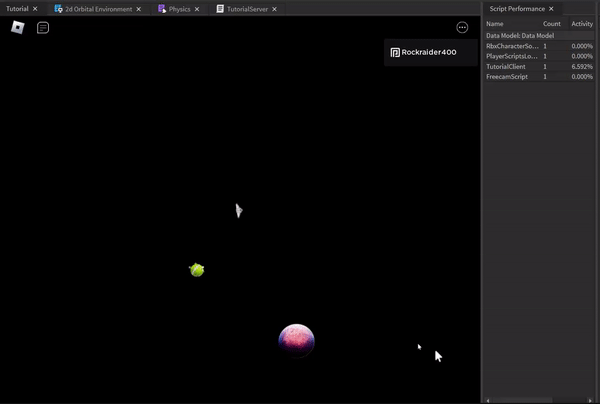Select the RbxCharacterSo... script row
Viewport: 600px width, 404px height.
coord(539,46)
